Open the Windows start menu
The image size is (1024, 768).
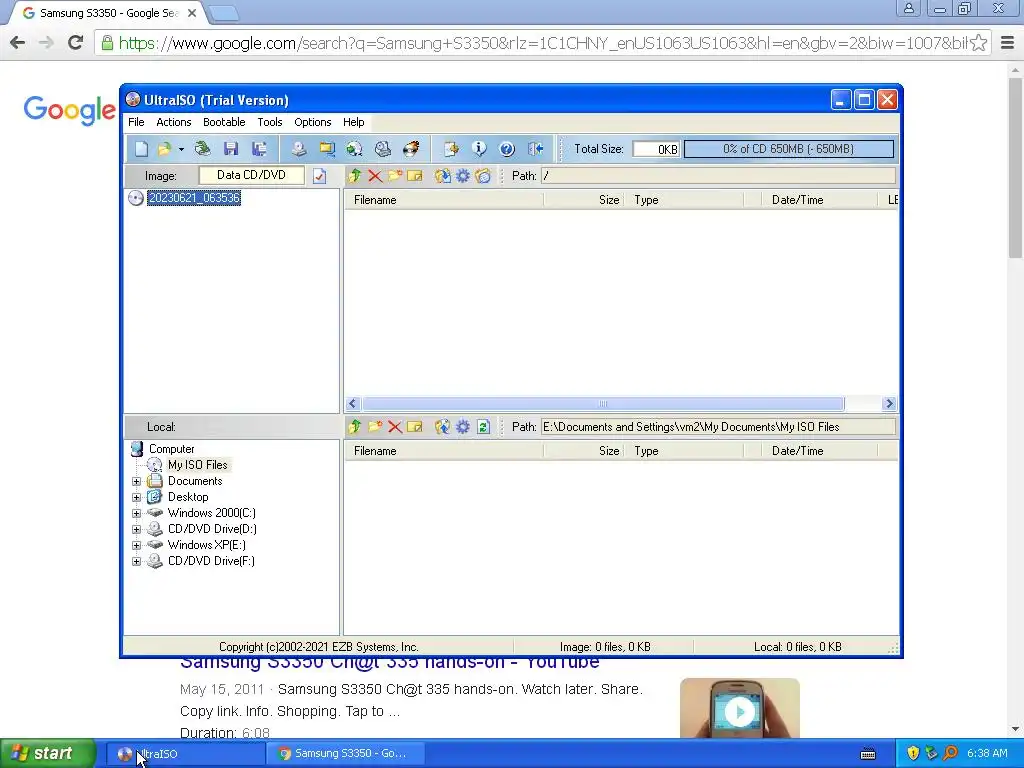(x=47, y=754)
